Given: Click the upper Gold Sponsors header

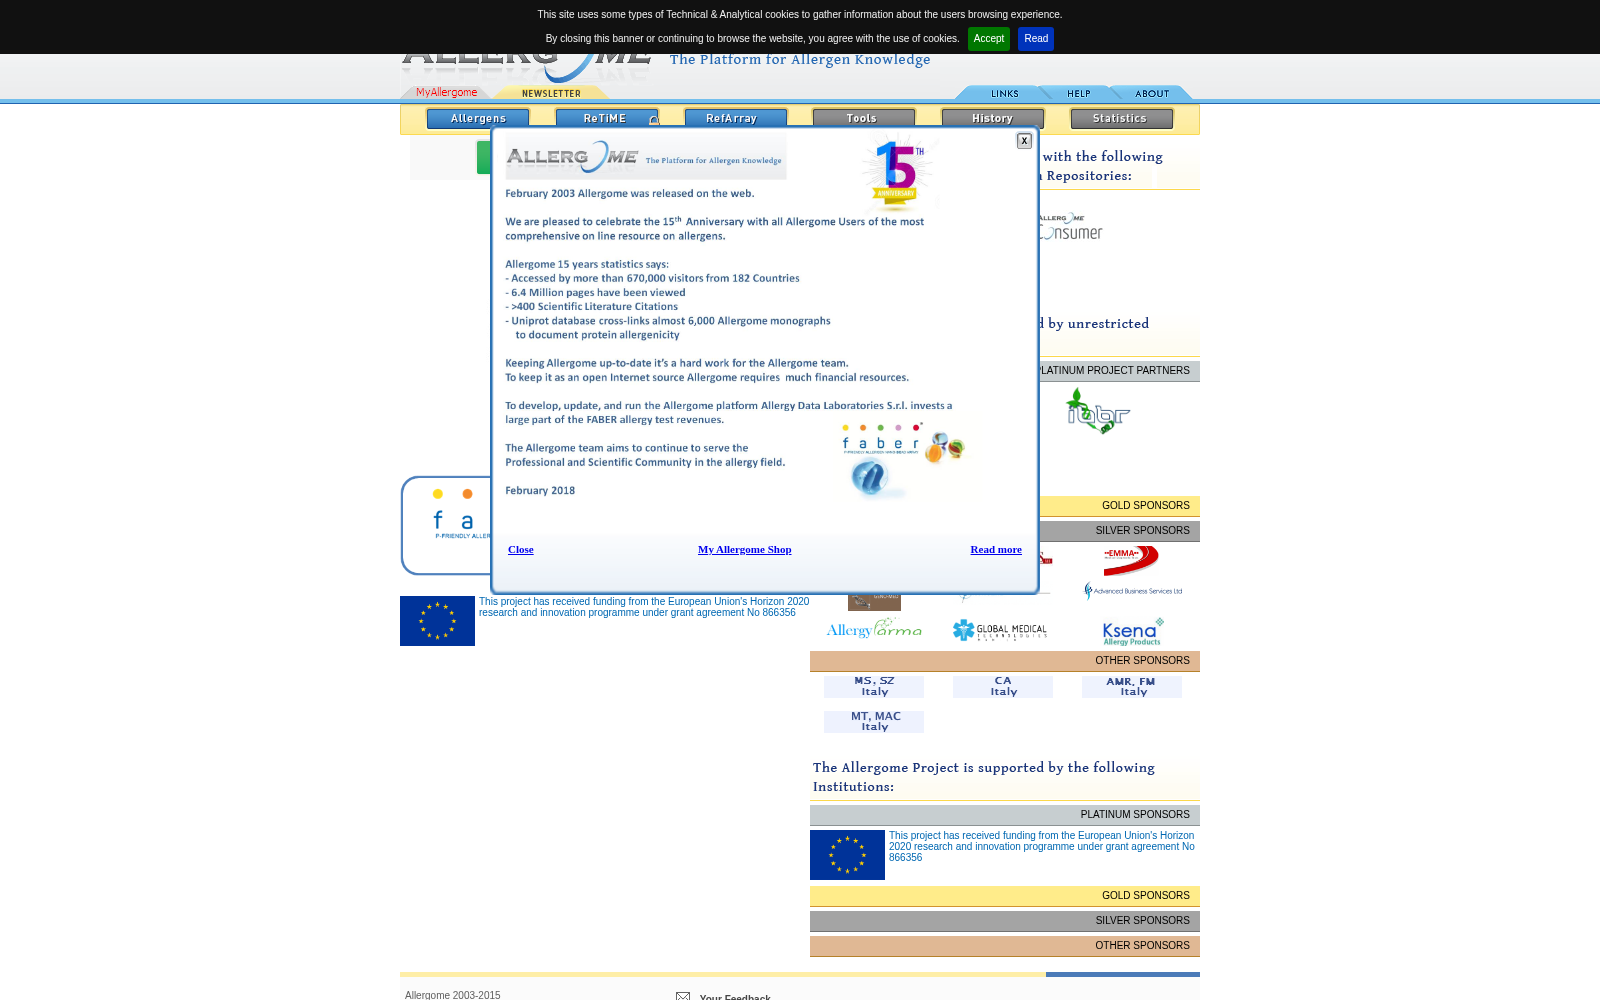Looking at the screenshot, I should pos(1118,506).
